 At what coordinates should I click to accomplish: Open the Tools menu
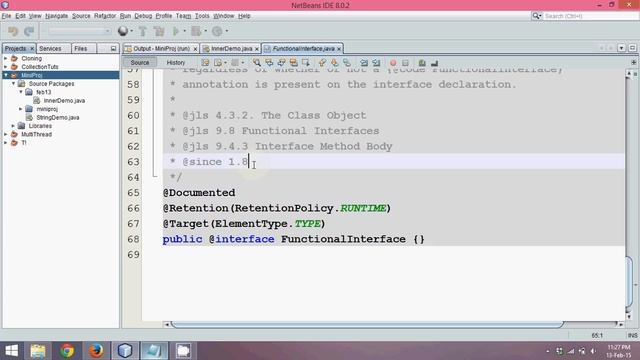point(202,16)
